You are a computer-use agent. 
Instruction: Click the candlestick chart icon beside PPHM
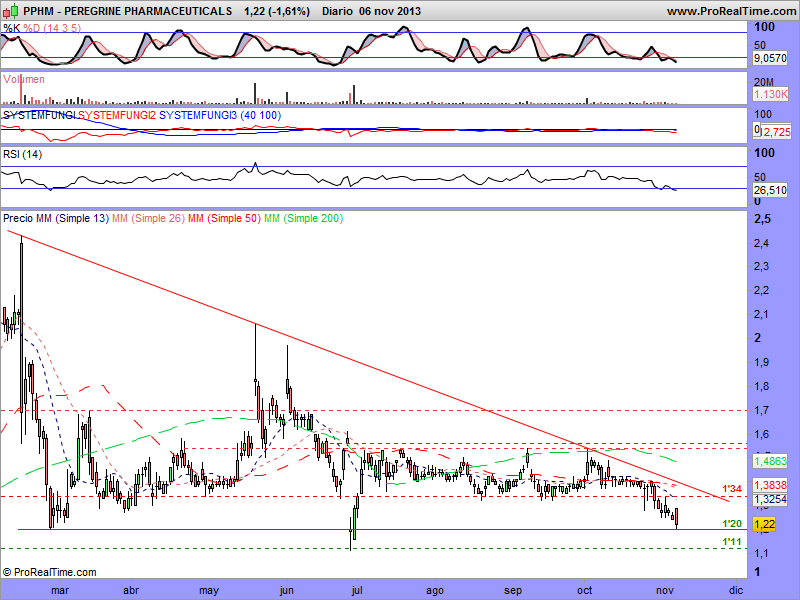tap(11, 10)
